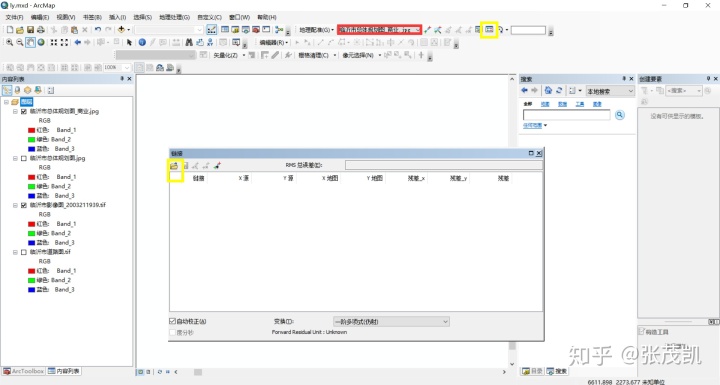Activate the Pan hand tool
720x385 pixels.
click(x=30, y=42)
